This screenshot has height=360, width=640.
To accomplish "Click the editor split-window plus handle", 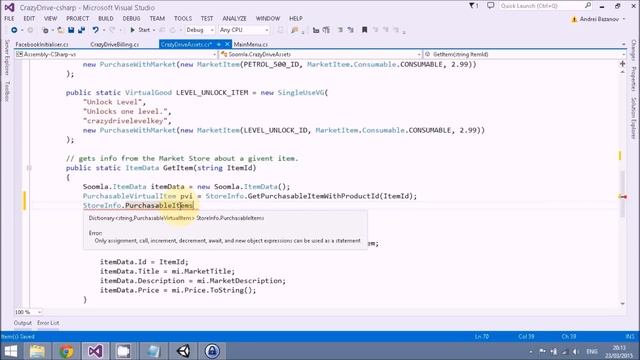I will pos(622,64).
